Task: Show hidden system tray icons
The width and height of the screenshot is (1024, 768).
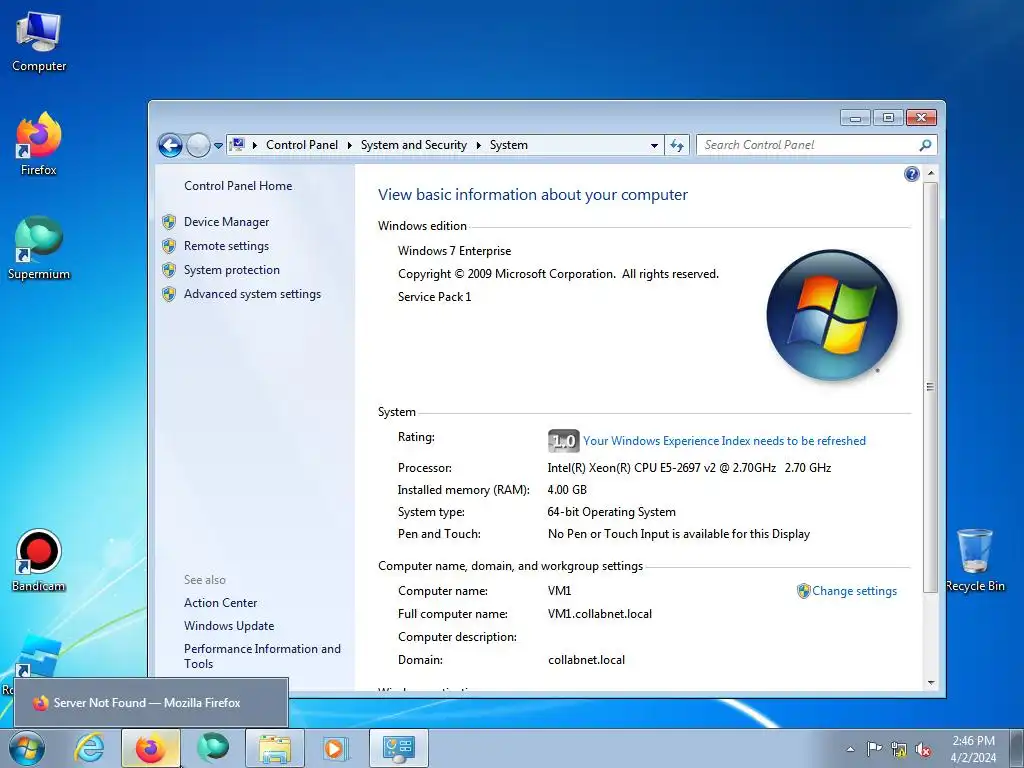Action: pos(850,749)
